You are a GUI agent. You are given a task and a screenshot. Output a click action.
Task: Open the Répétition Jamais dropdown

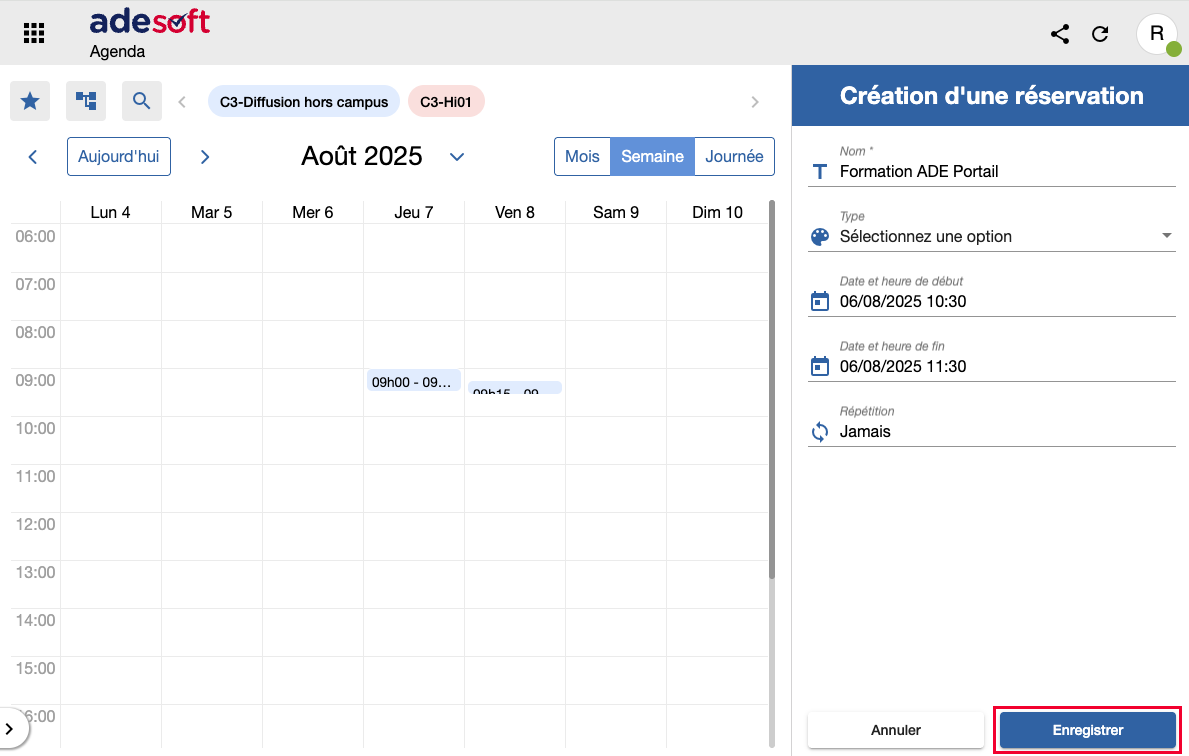click(1000, 432)
